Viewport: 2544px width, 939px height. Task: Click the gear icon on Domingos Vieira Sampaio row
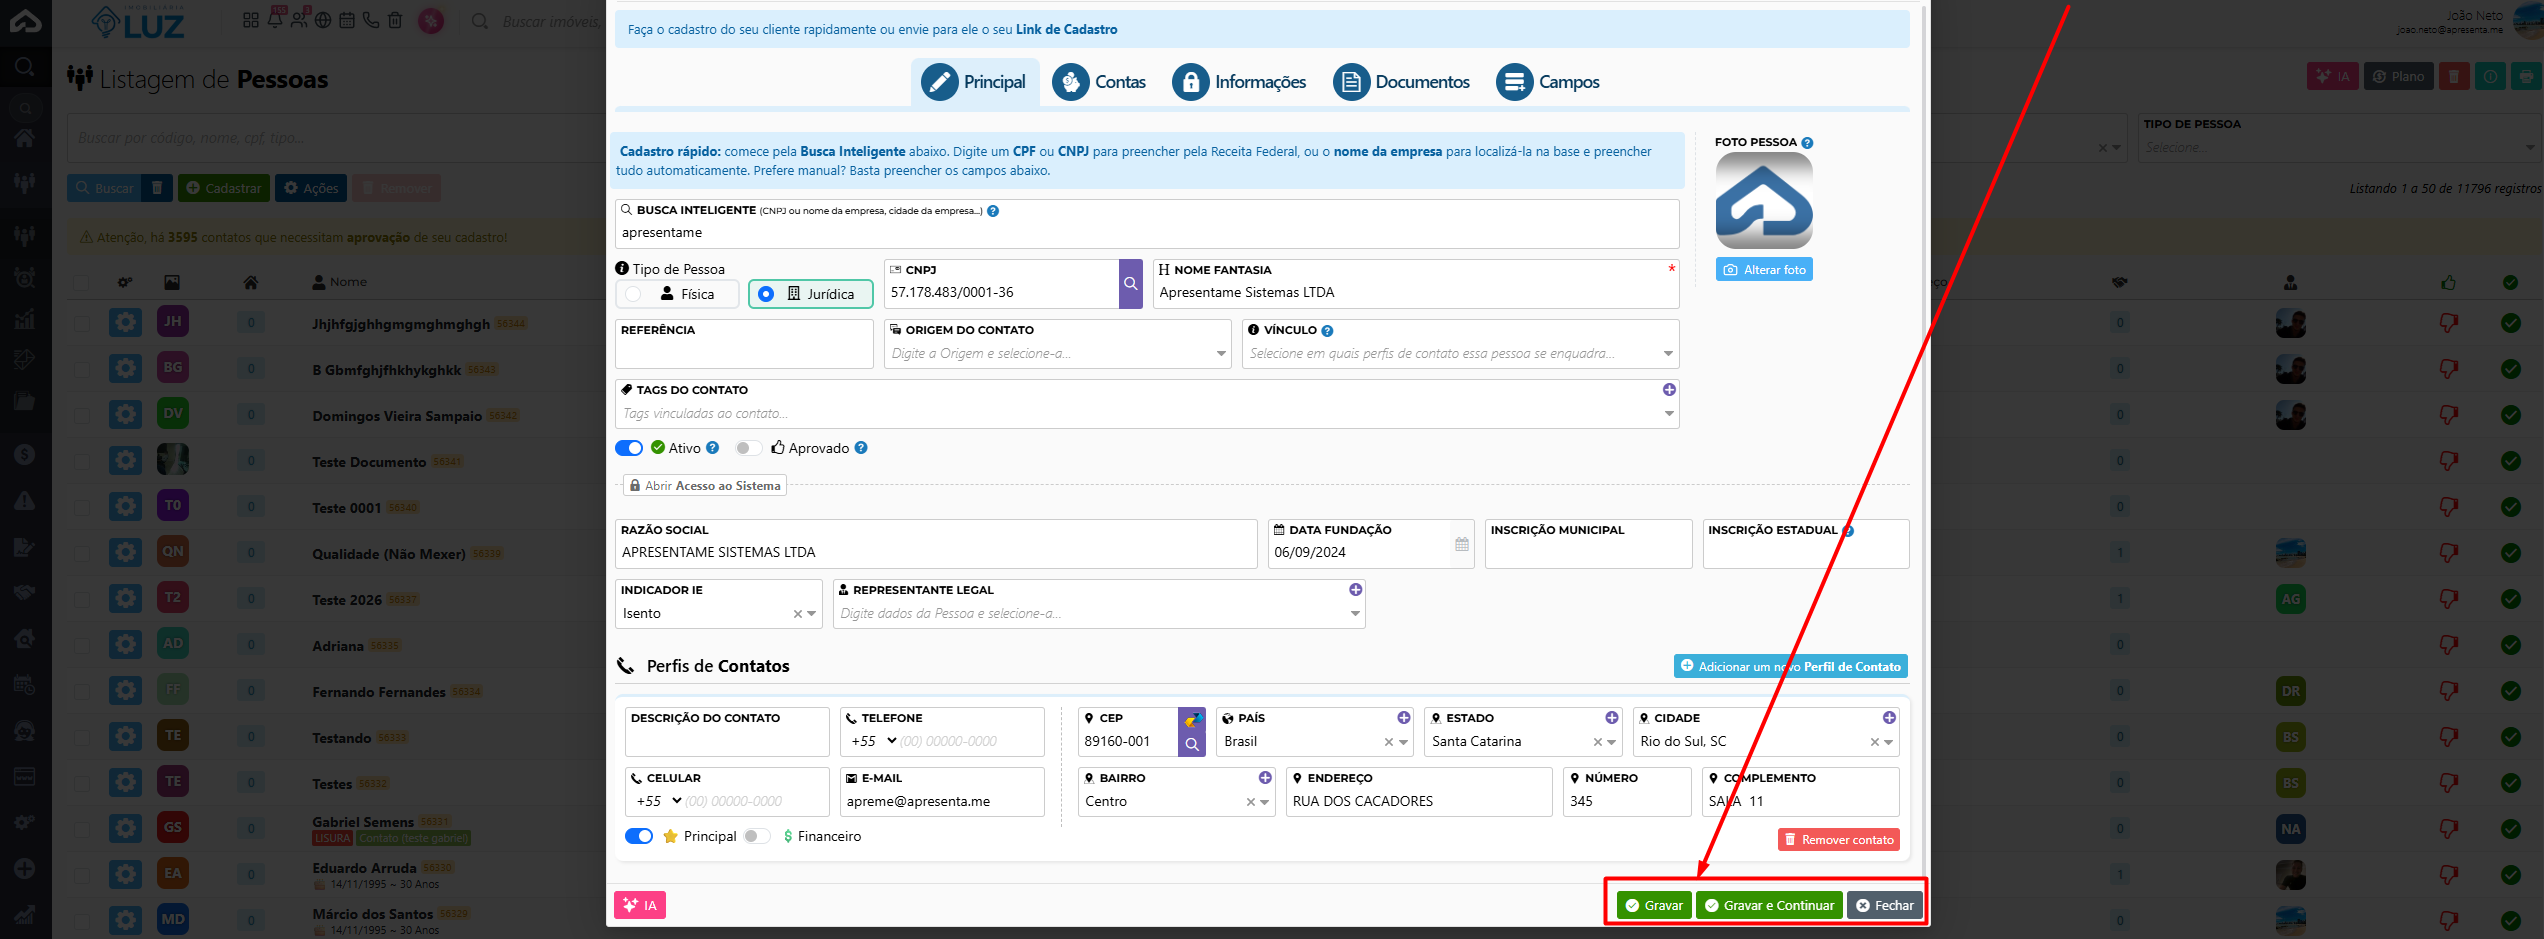tap(125, 414)
